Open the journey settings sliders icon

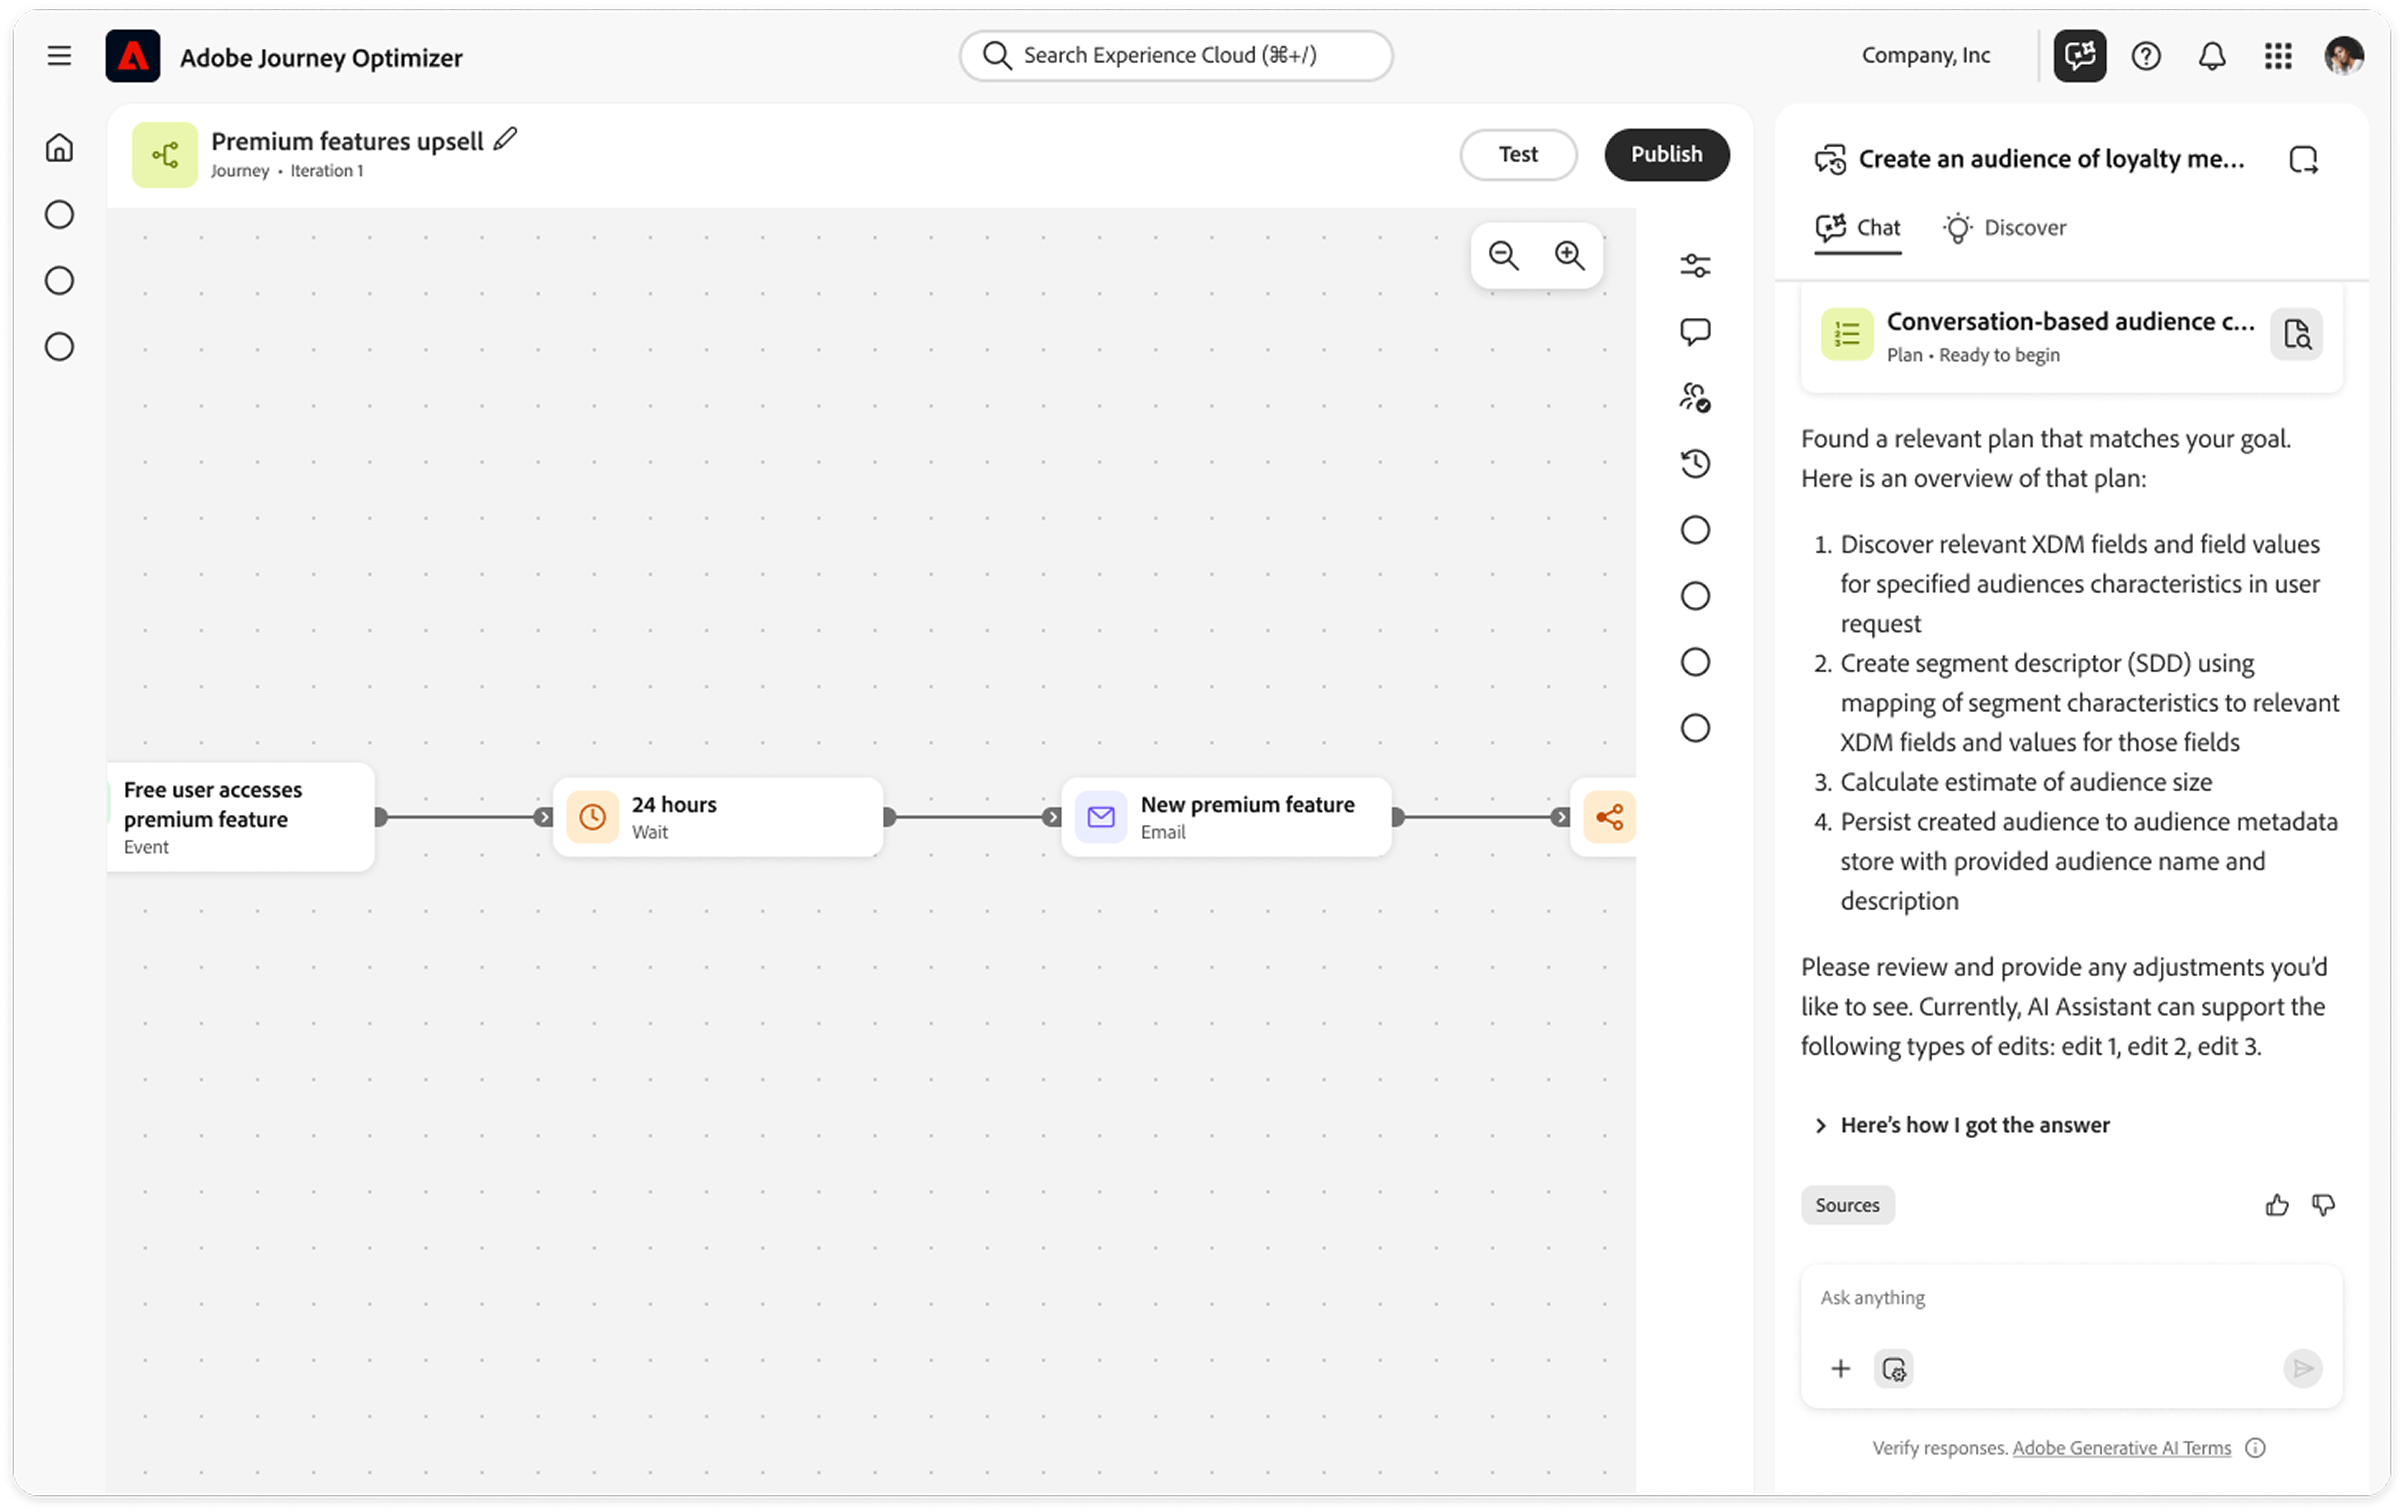1695,265
